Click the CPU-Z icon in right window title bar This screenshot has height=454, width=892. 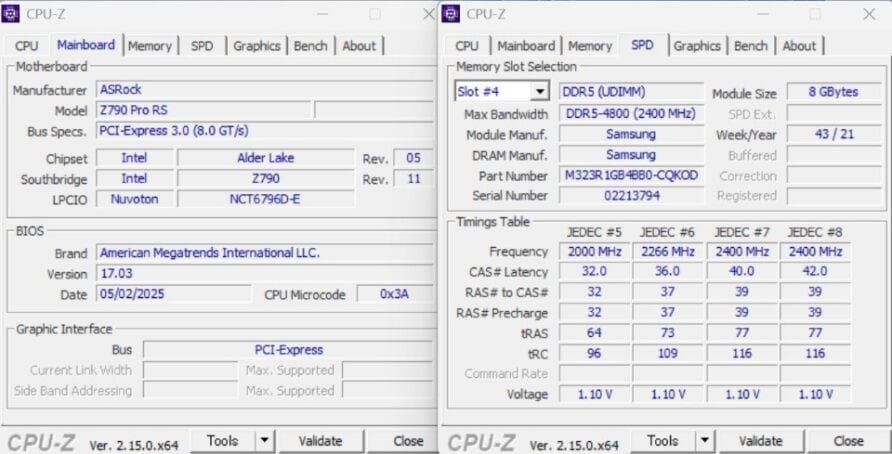point(450,14)
